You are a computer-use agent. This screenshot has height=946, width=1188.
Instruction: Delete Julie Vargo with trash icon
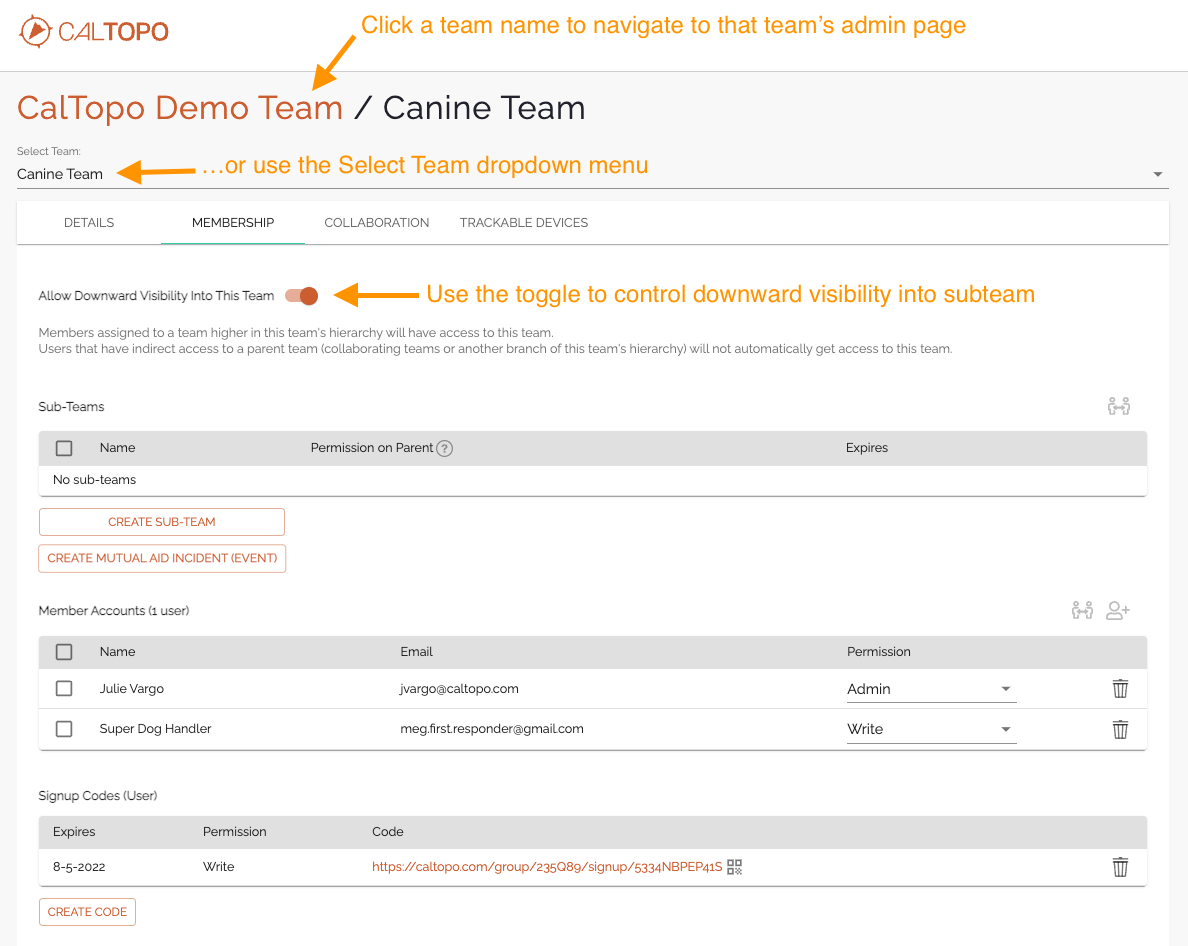[1120, 689]
